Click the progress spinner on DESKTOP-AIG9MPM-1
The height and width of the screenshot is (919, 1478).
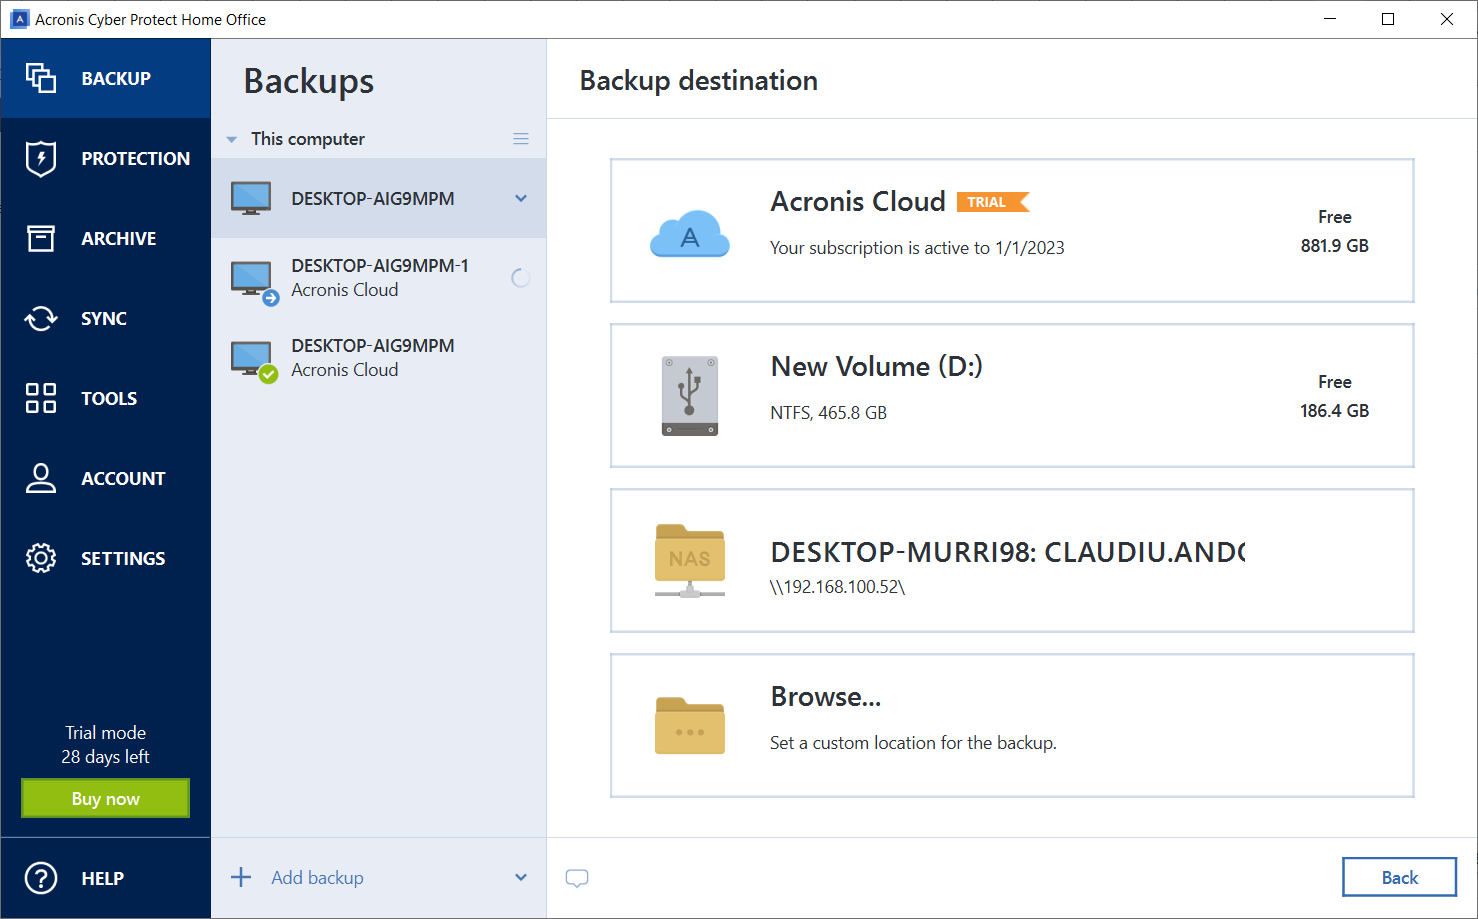pyautogui.click(x=521, y=278)
